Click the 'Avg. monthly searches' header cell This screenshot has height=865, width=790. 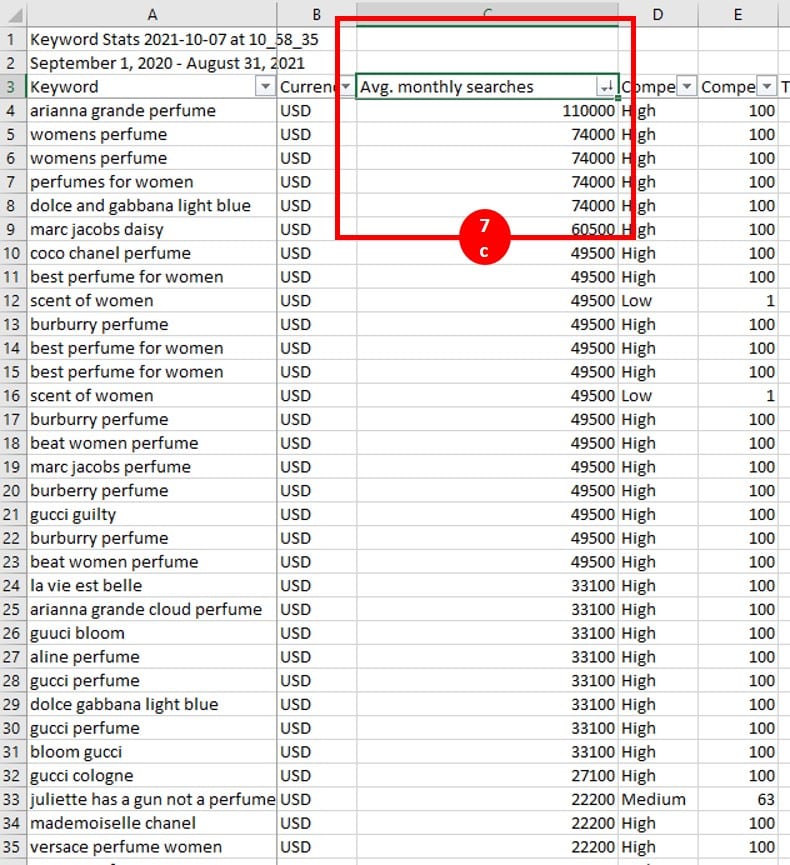tap(487, 87)
